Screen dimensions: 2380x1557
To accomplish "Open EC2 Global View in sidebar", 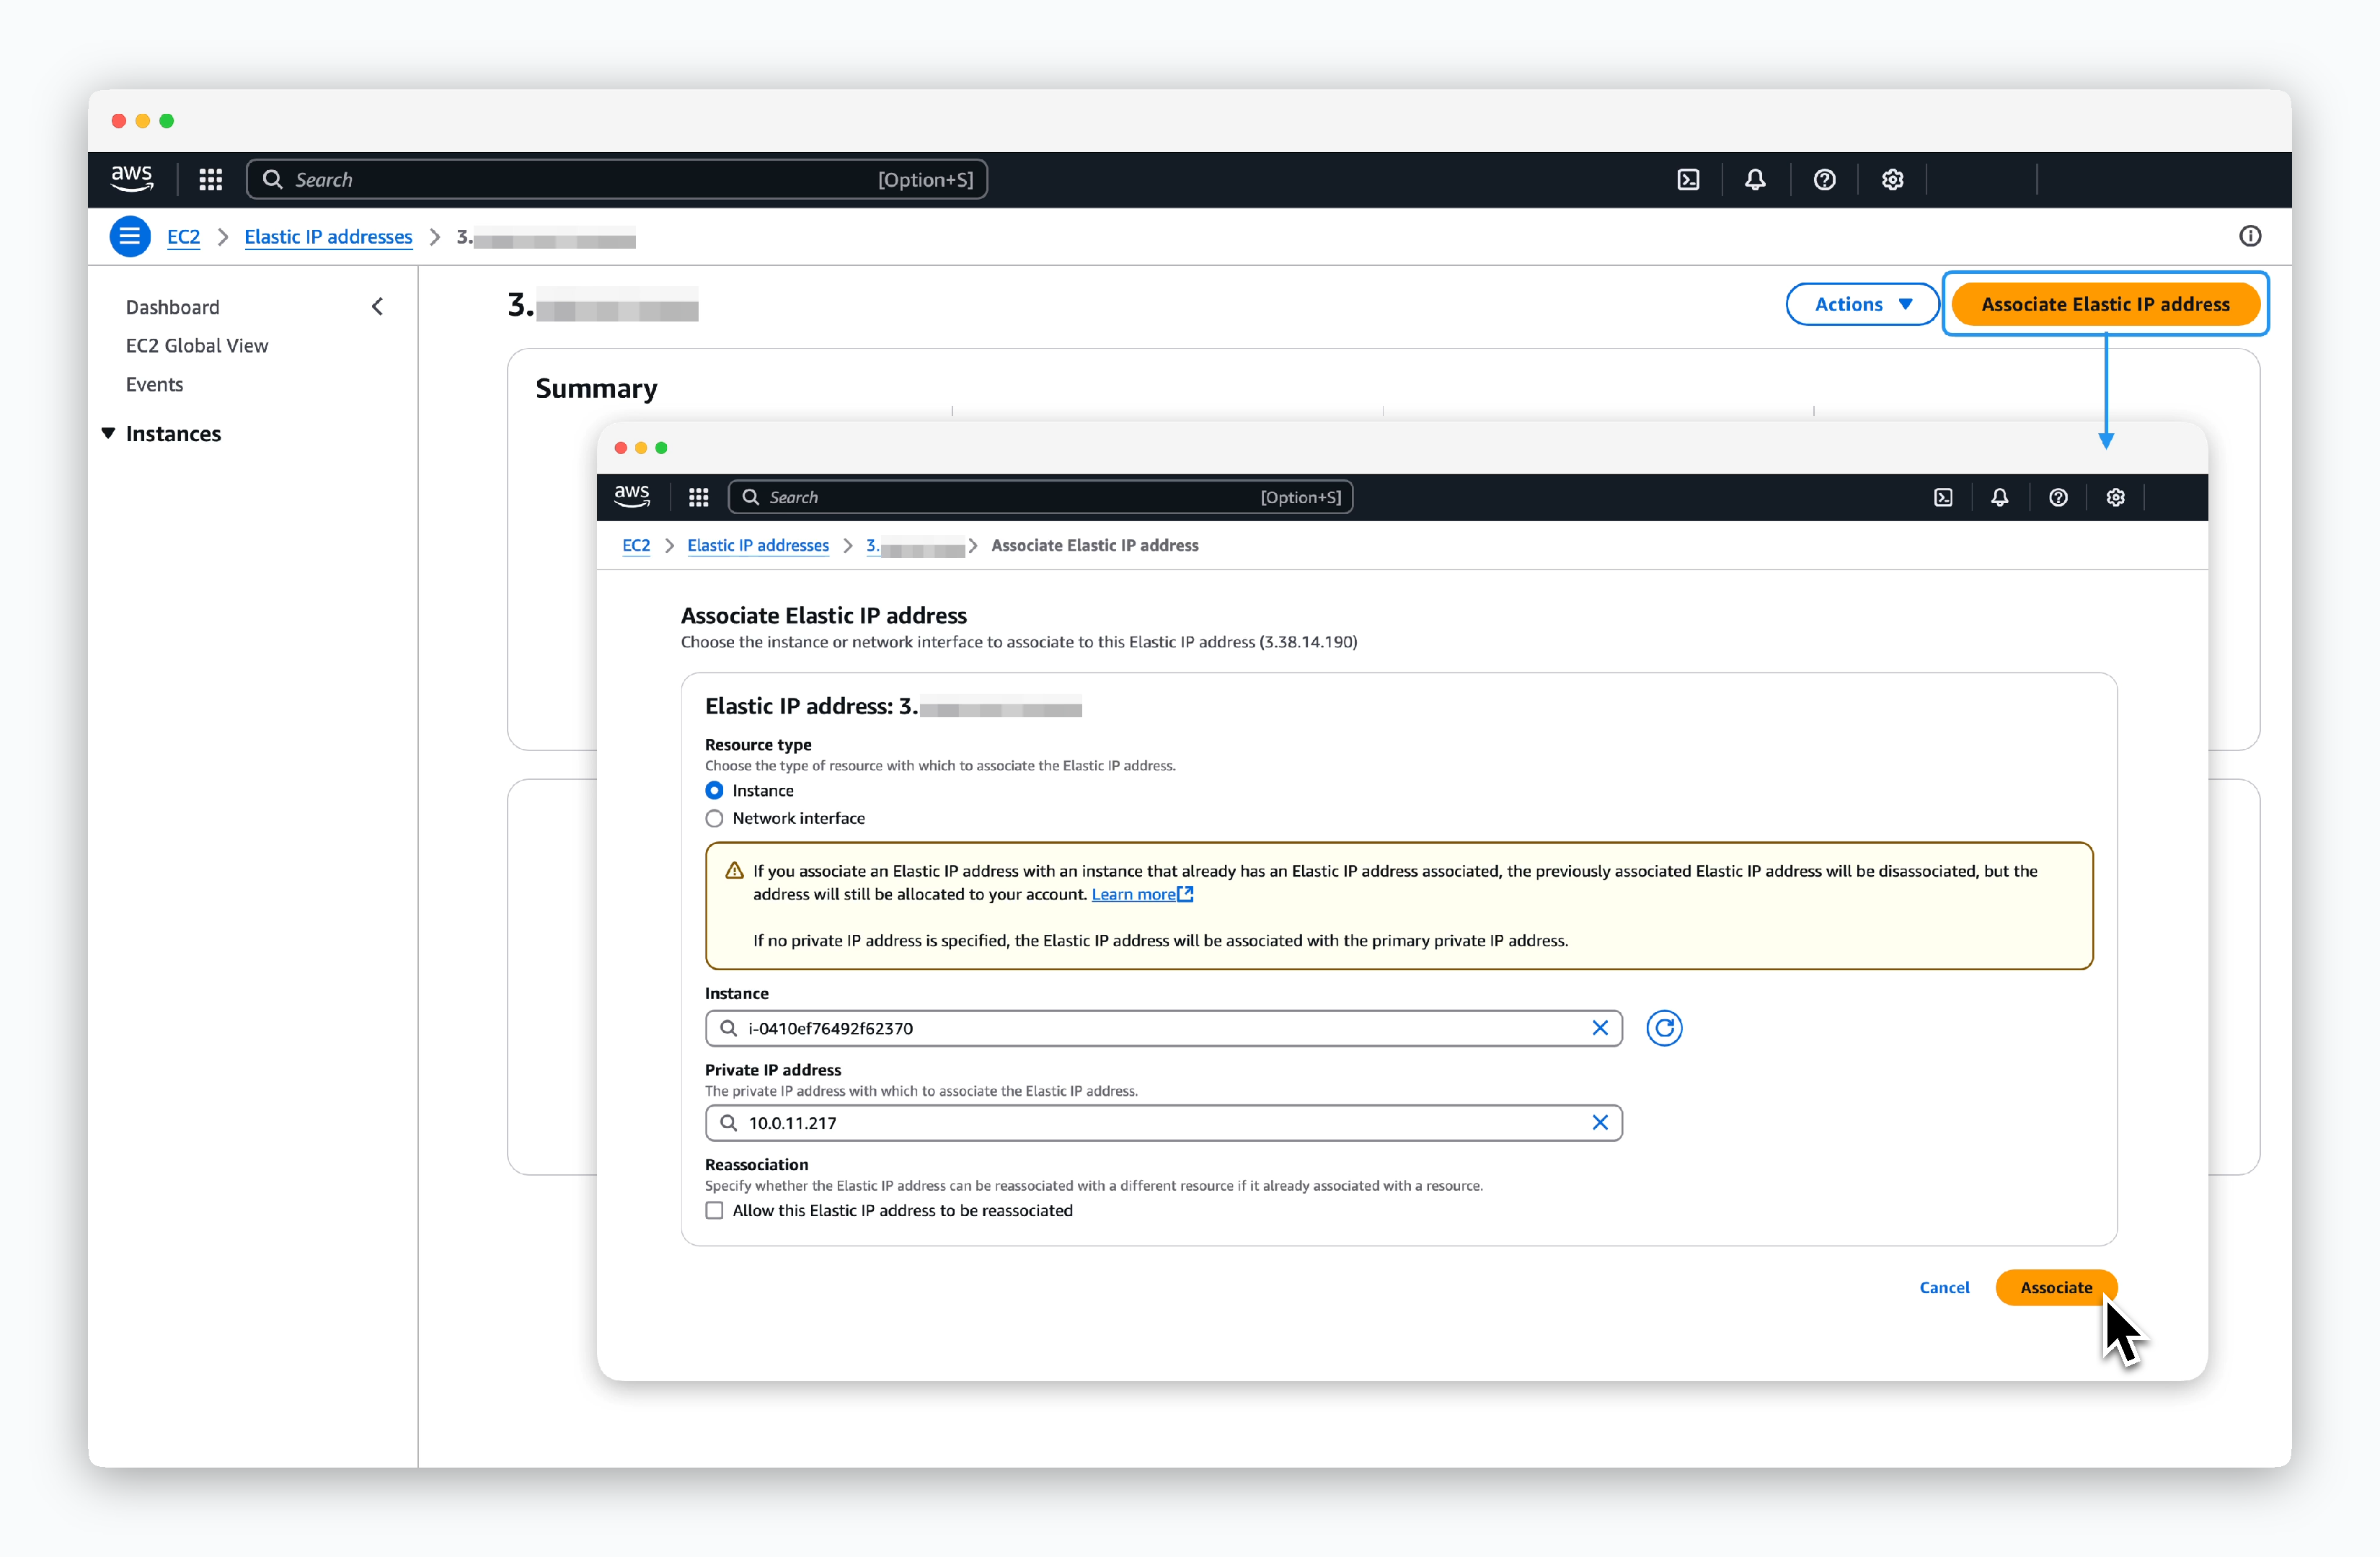I will 197,345.
